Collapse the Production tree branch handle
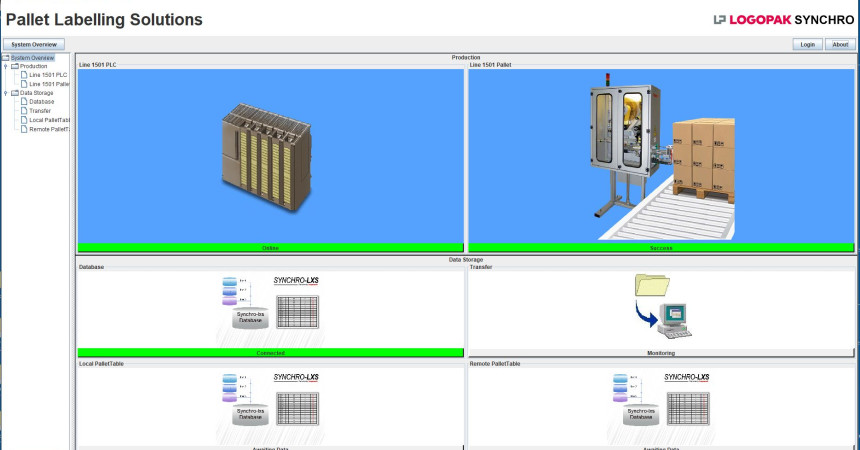860x450 pixels. coord(5,66)
